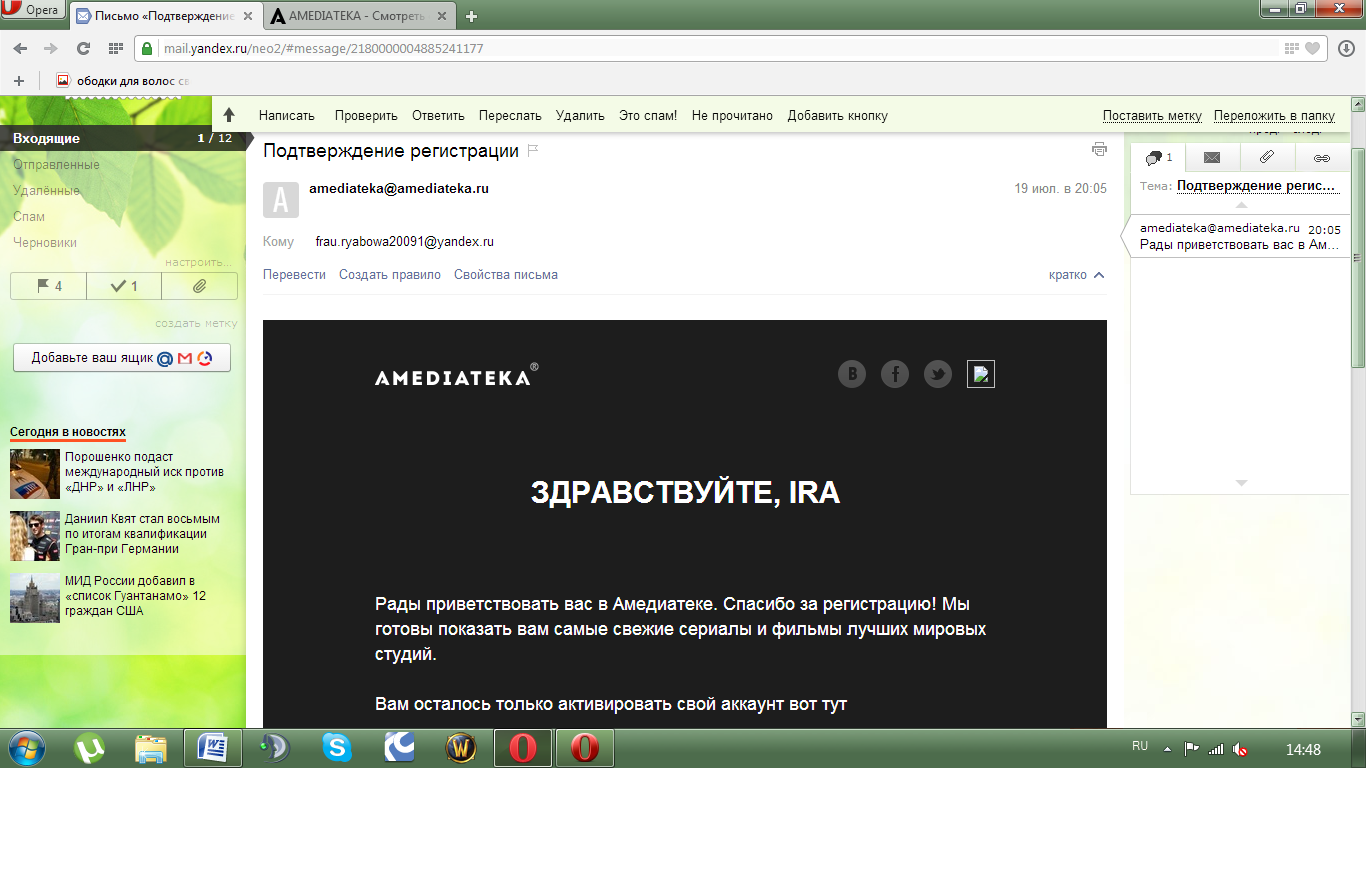This screenshot has height=887, width=1366.
Task: Click the green padlock security icon
Action: coord(147,48)
